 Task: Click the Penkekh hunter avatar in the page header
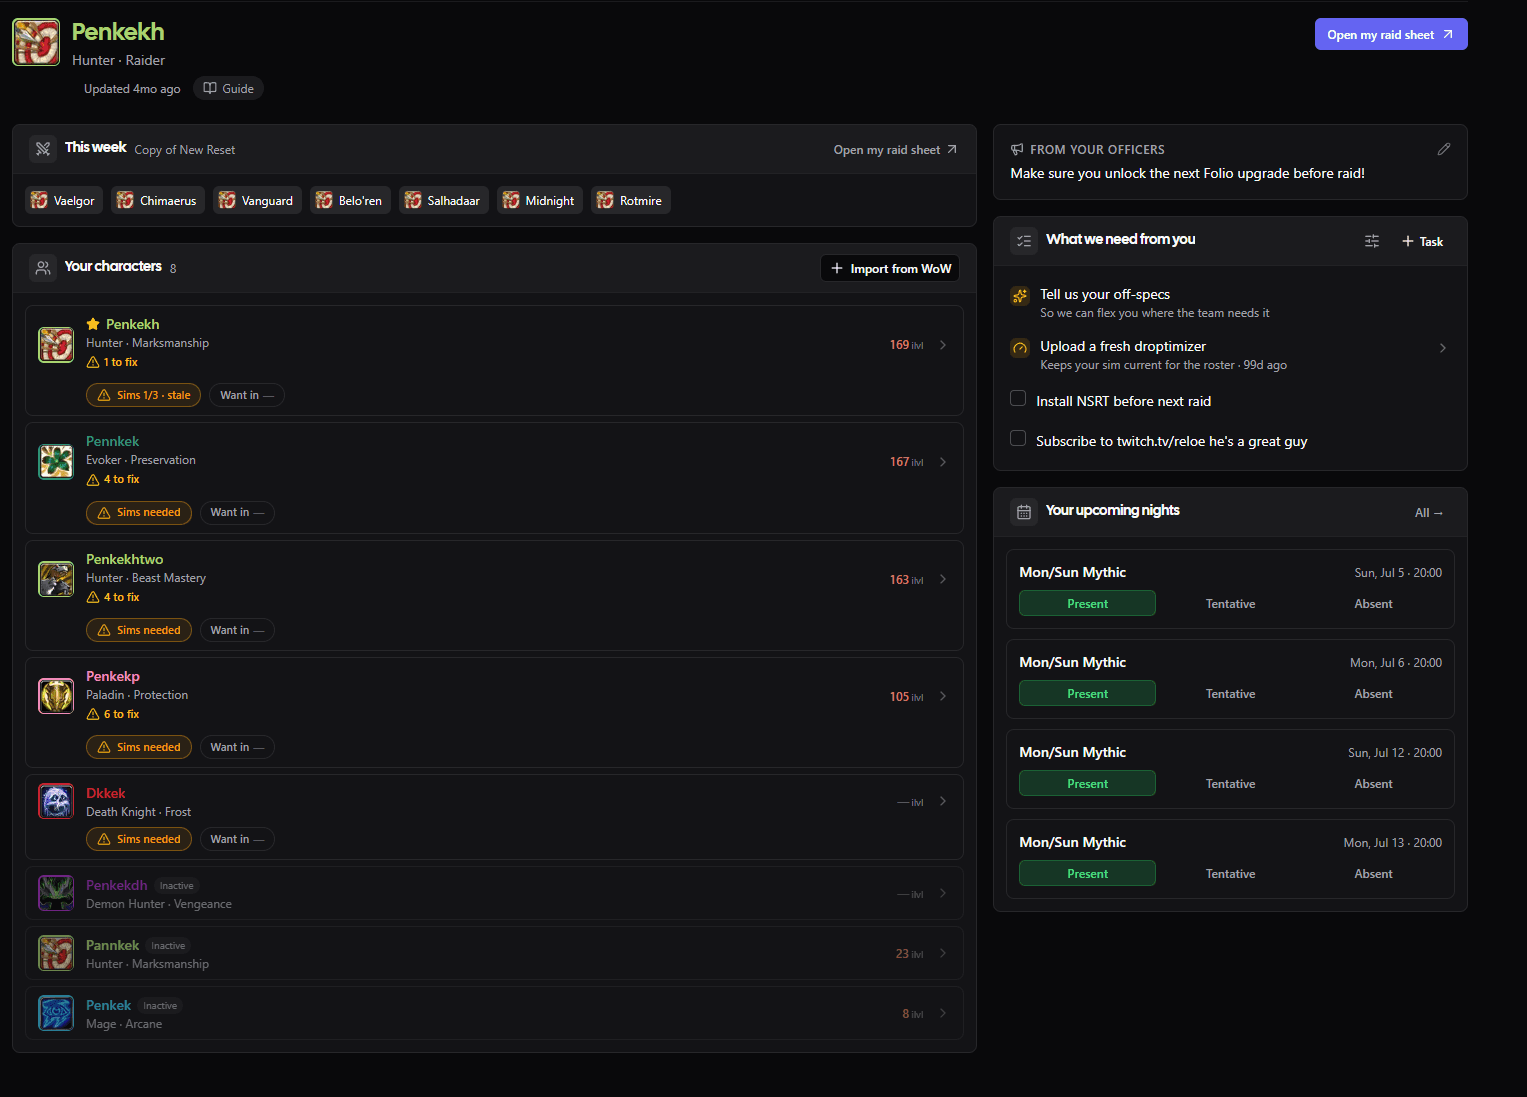point(36,42)
